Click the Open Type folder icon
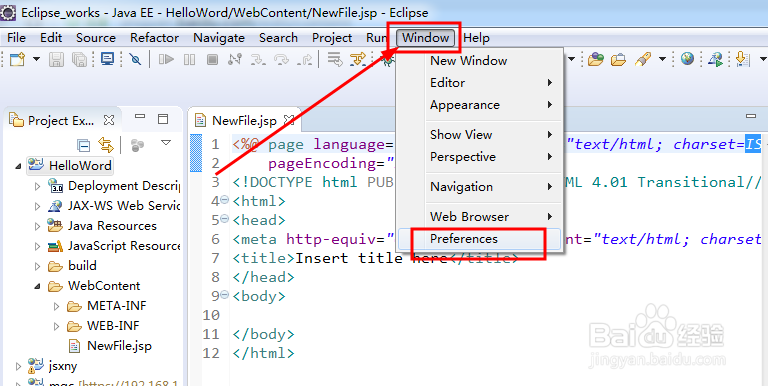This screenshot has width=768, height=386. 596,59
